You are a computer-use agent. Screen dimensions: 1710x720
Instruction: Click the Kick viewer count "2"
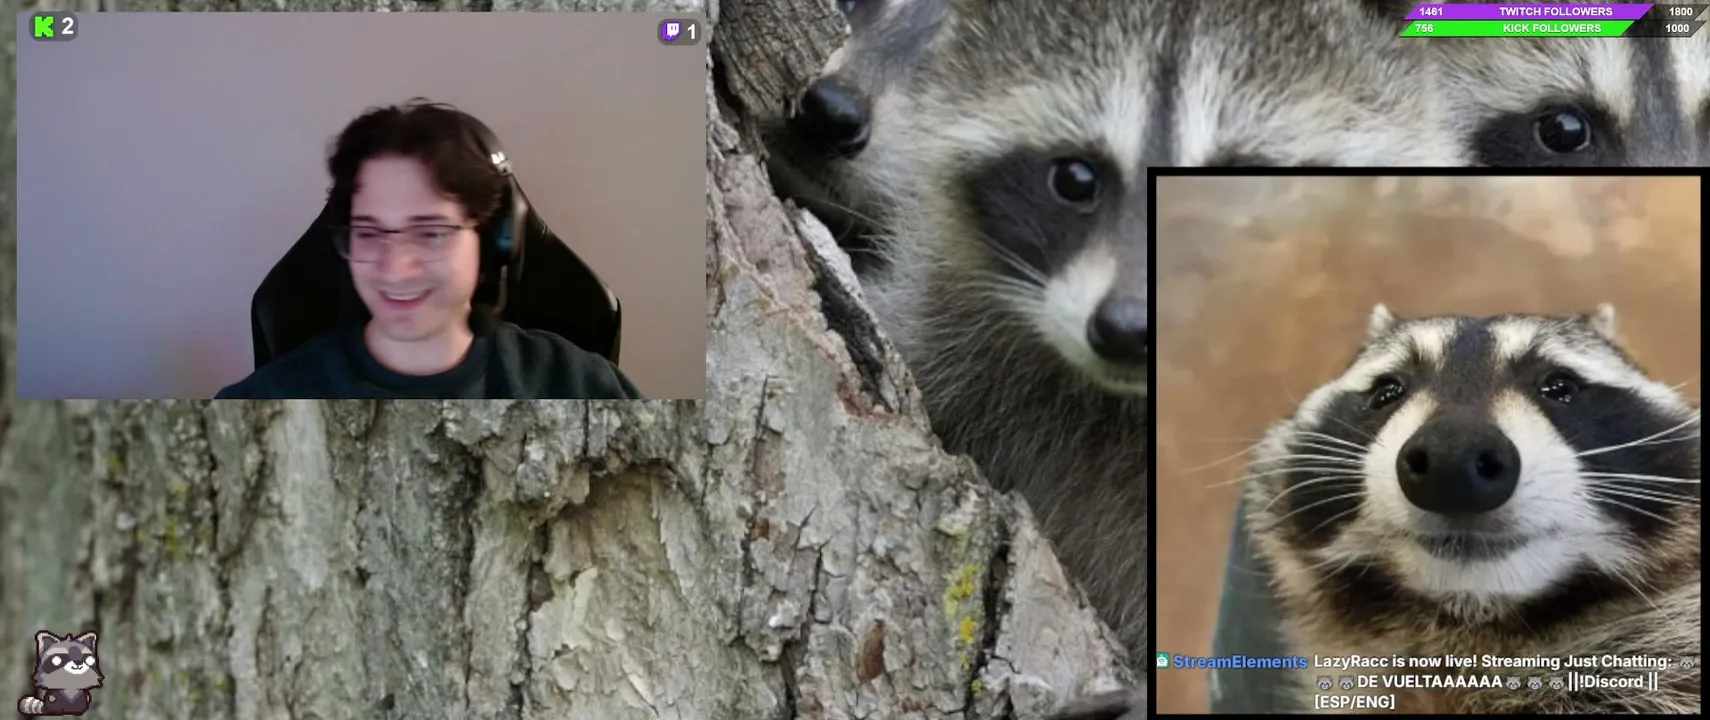click(x=67, y=27)
